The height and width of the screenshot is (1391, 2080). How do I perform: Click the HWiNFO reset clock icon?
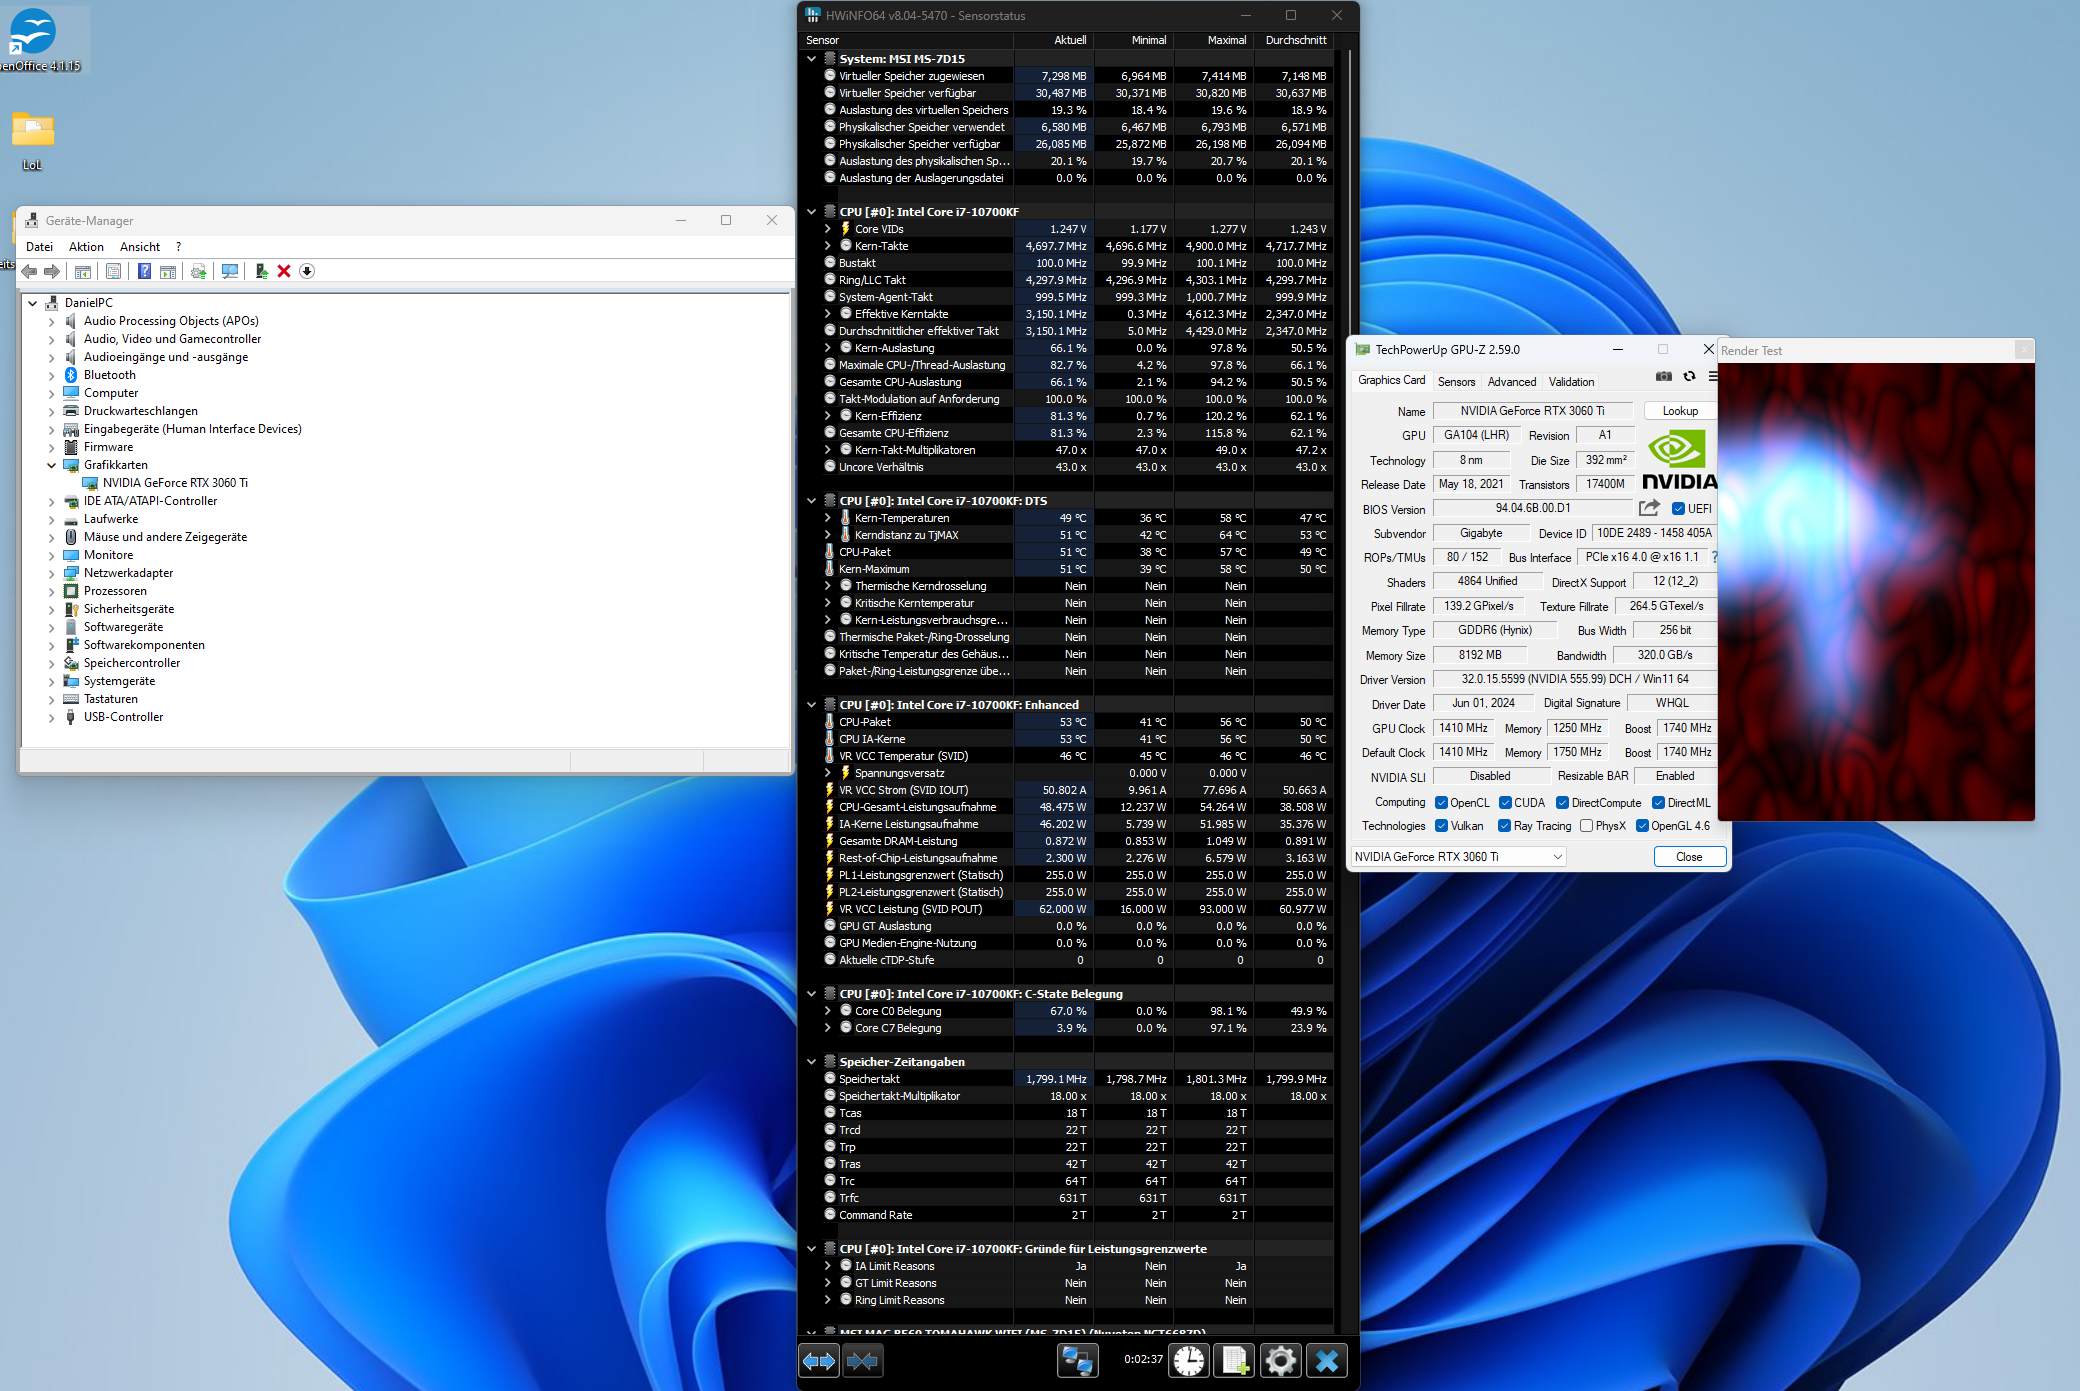(1189, 1360)
